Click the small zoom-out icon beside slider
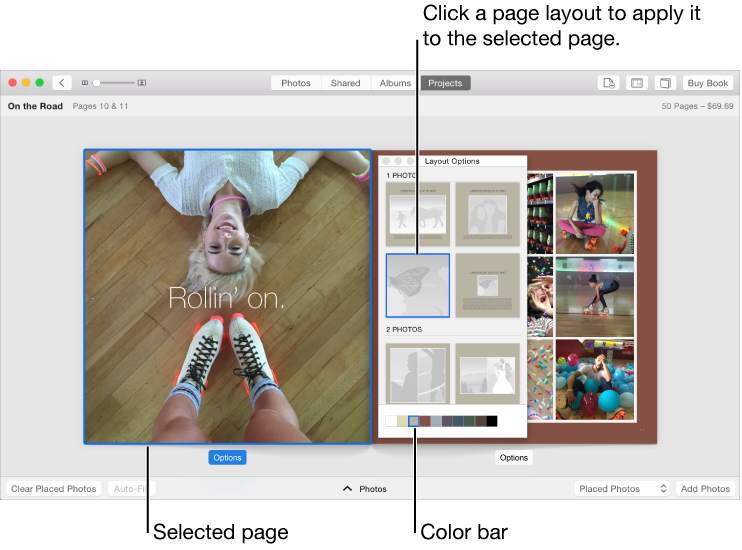 [85, 83]
